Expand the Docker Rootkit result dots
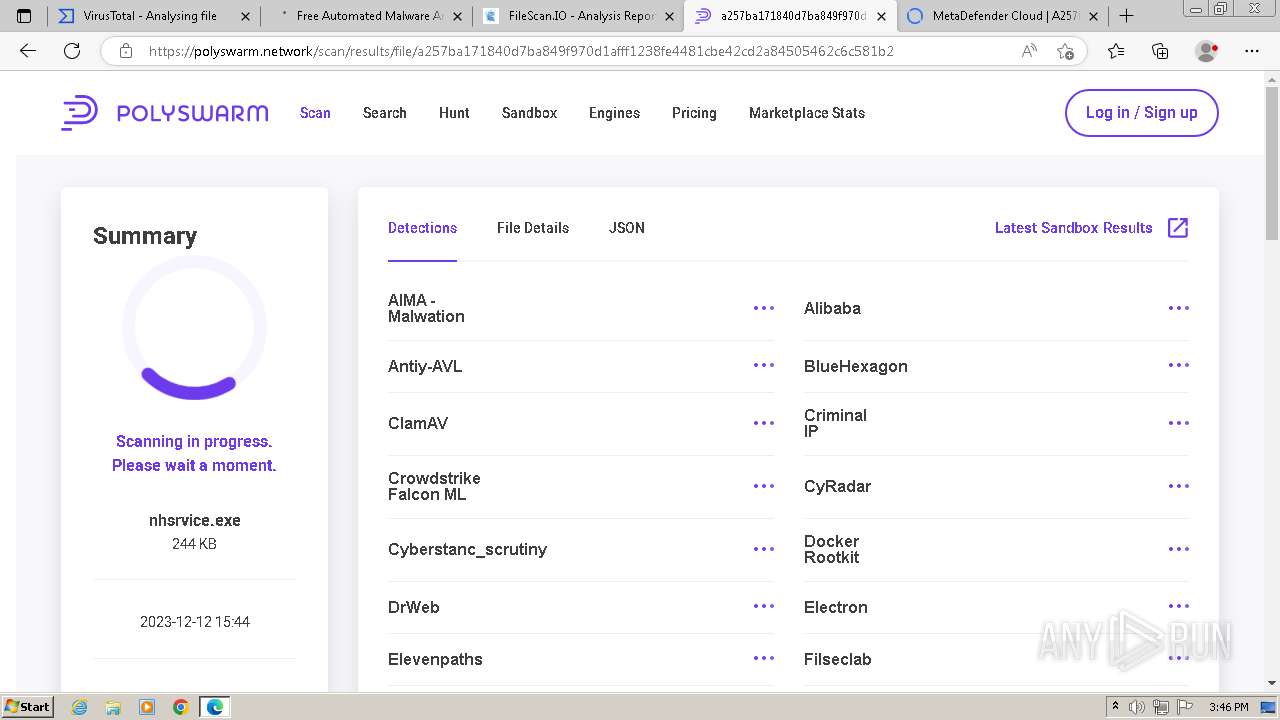 (1179, 549)
